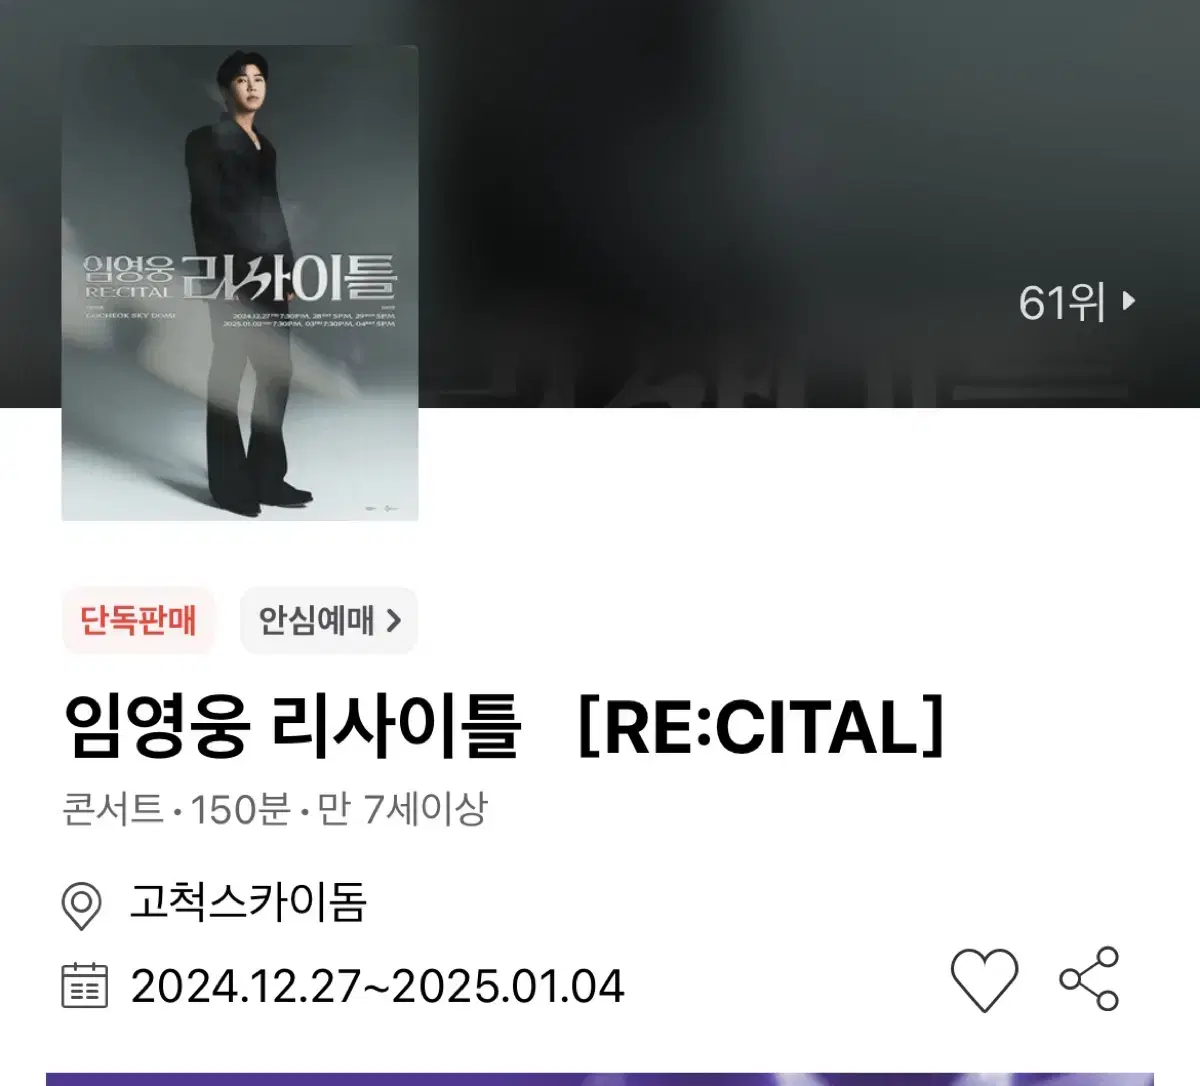Screen dimensions: 1200x1086
Task: Click the 150분 running time text
Action: click(x=240, y=808)
